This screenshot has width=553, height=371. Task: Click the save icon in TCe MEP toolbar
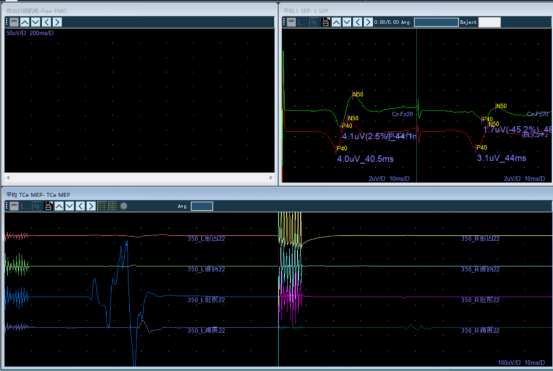click(48, 206)
